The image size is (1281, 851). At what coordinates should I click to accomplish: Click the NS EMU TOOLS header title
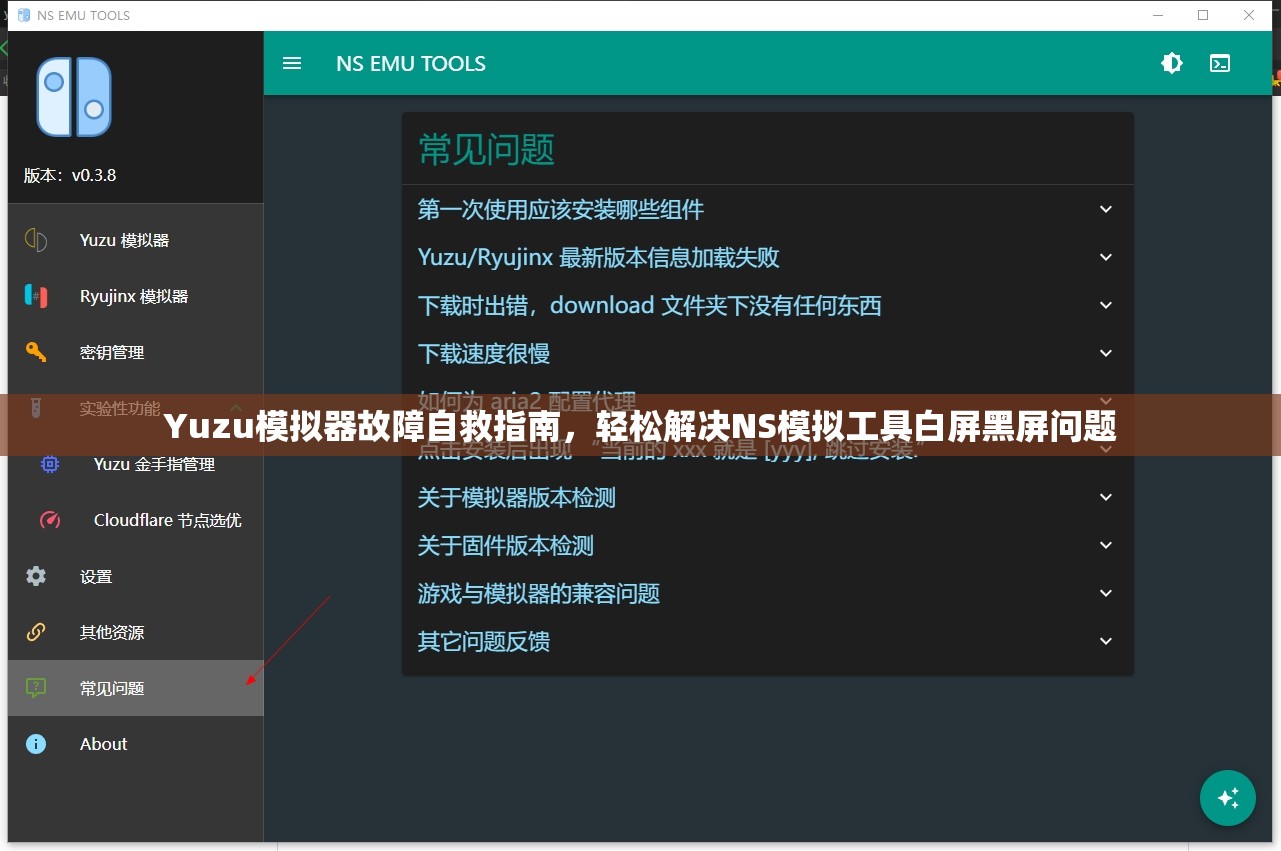click(411, 63)
